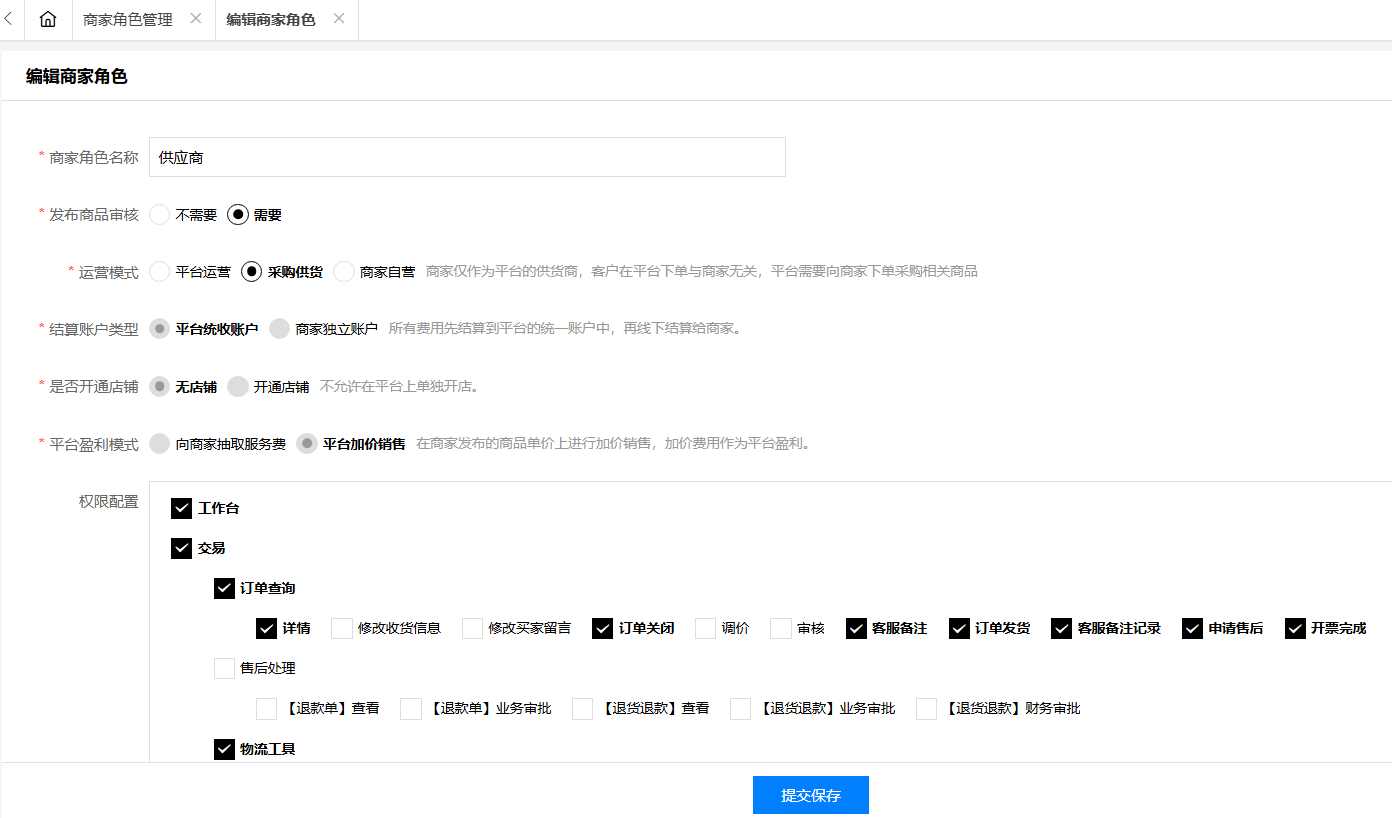Check 【退货退款】查看 permission
The height and width of the screenshot is (818, 1392).
pos(582,709)
